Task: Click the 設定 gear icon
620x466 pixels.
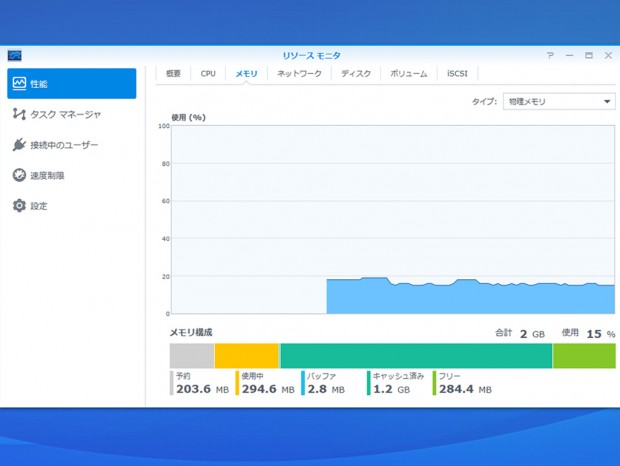Action: click(x=19, y=206)
